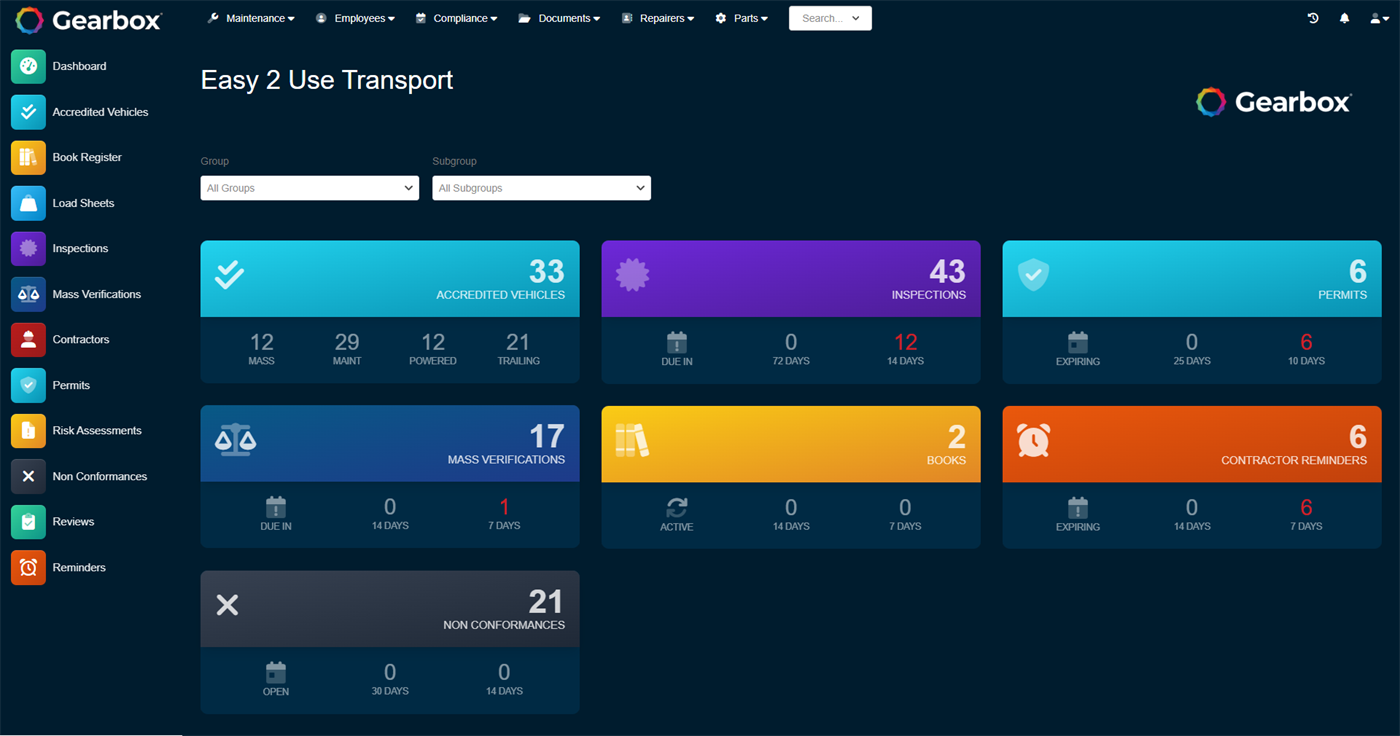Click the notifications bell icon
Image resolution: width=1400 pixels, height=736 pixels.
click(x=1344, y=18)
